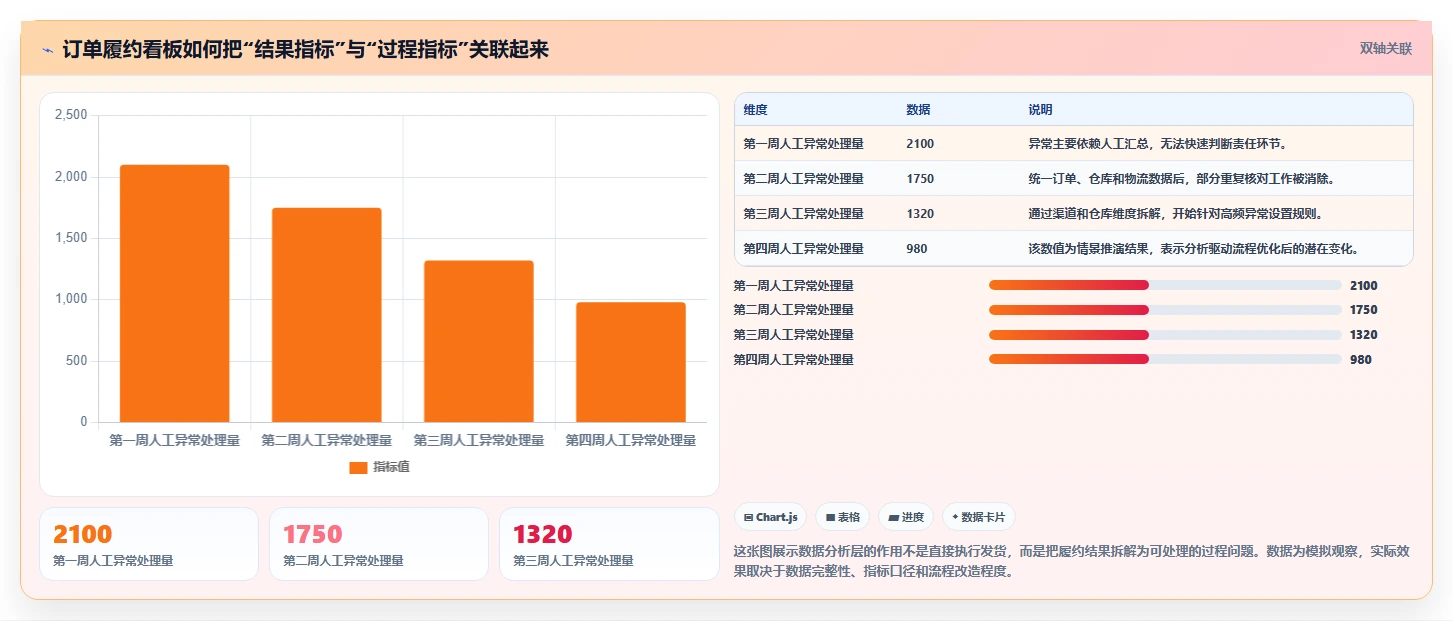Click the footer paragraph starting 这张图展示数据分析层

pyautogui.click(x=1071, y=561)
